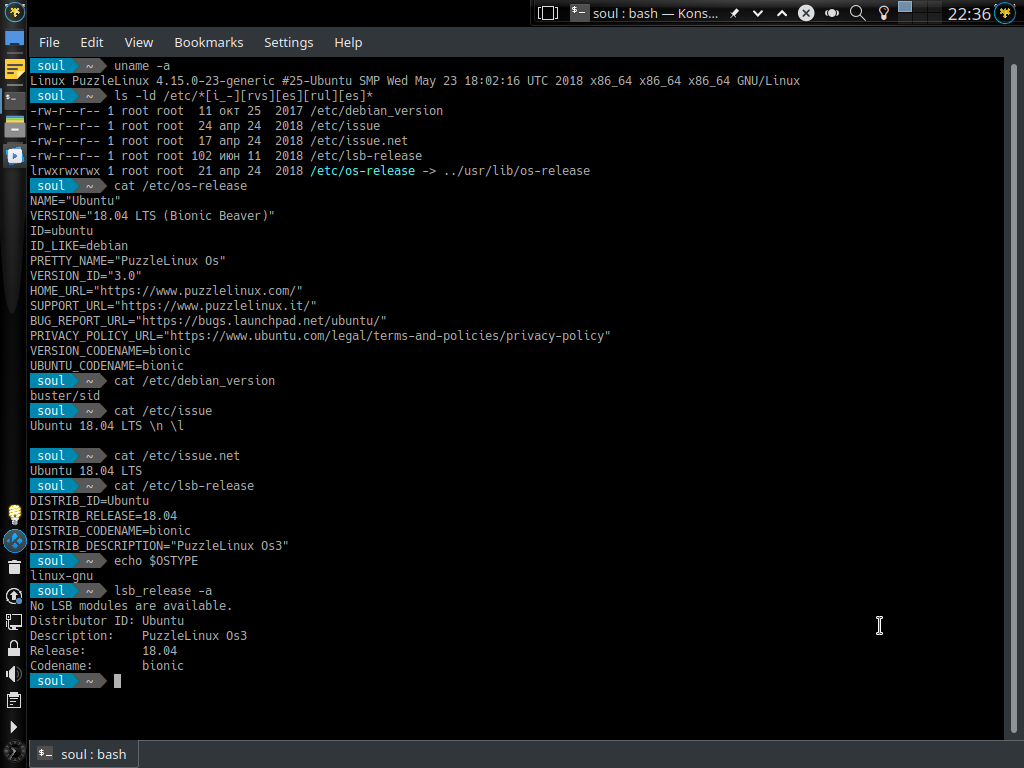Open the Bookmarks menu
This screenshot has height=768, width=1024.
208,42
